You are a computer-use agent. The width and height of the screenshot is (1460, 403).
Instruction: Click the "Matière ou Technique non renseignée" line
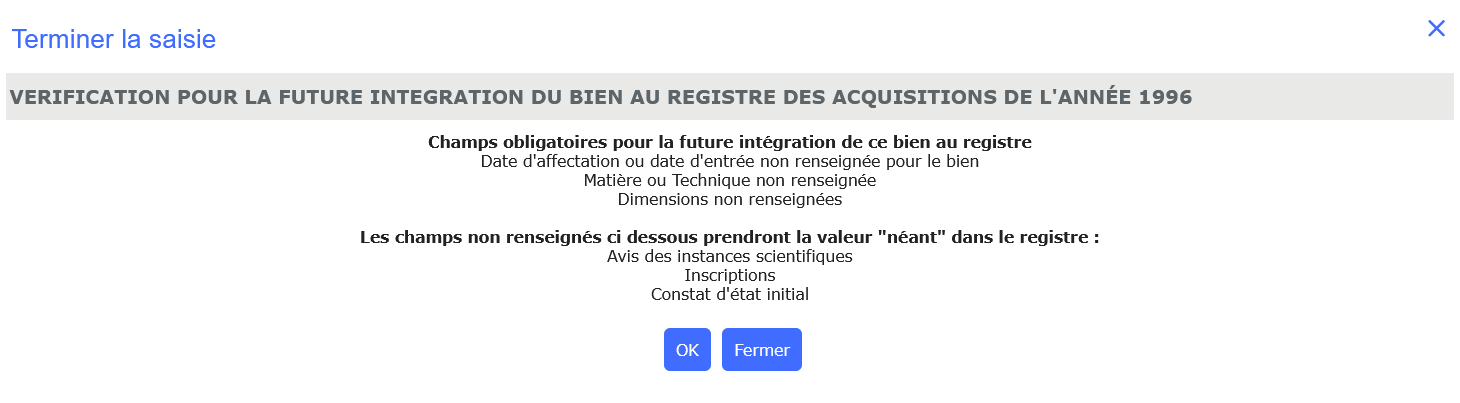pos(729,180)
